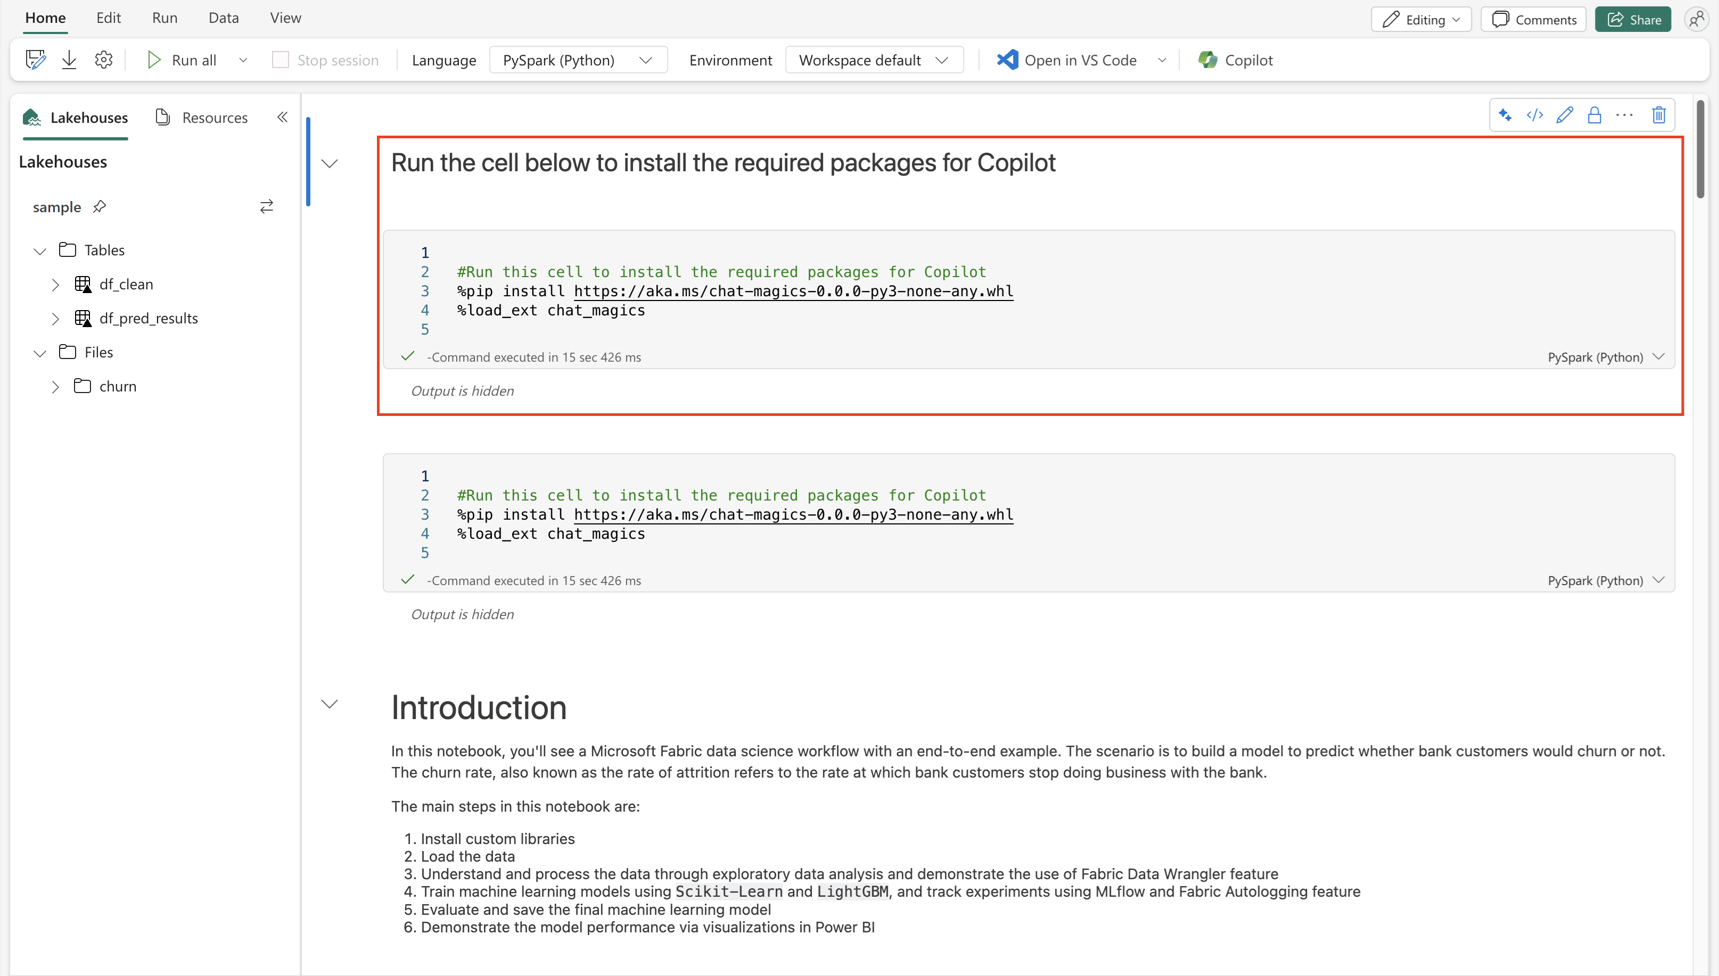Select the Copilot sparkle icon on the cell toolbar
The height and width of the screenshot is (976, 1719).
coord(1505,114)
